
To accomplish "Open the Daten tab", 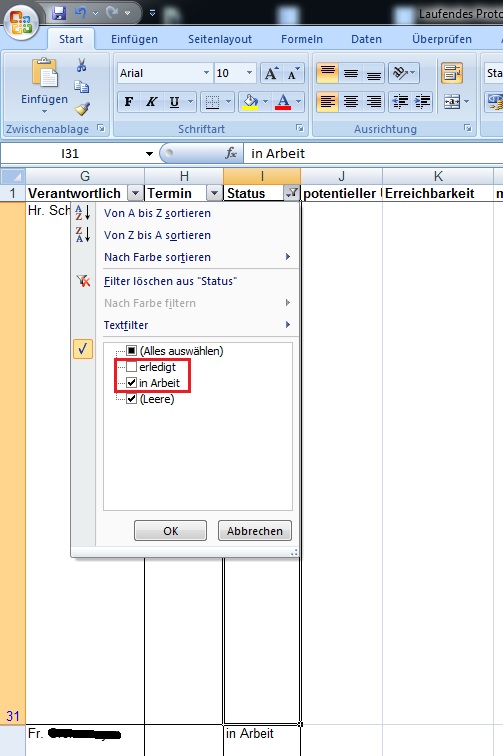I will [367, 39].
